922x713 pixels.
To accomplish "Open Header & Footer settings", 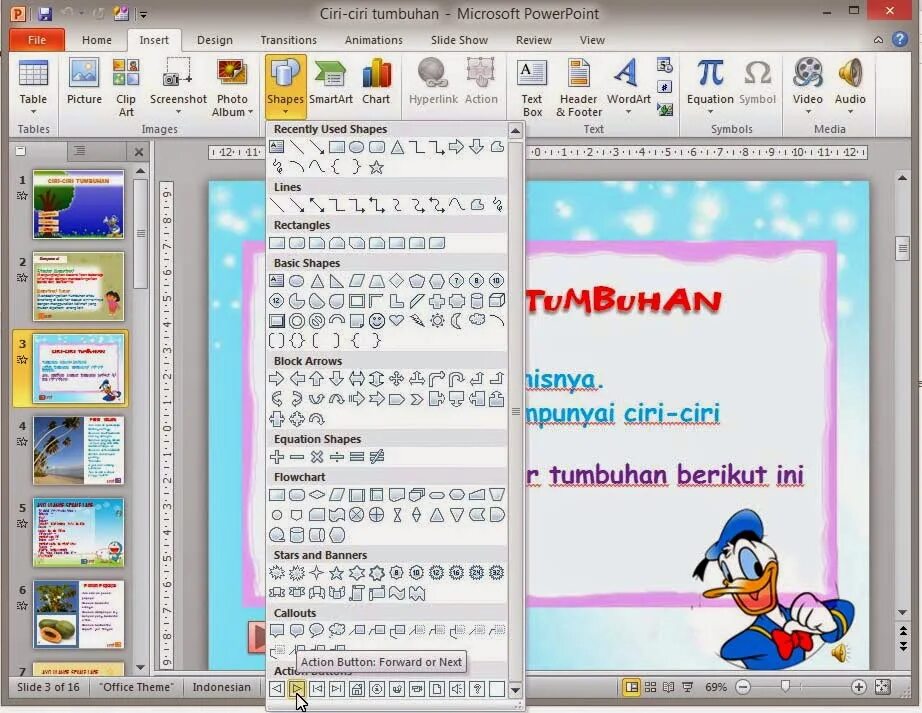I will [x=579, y=88].
